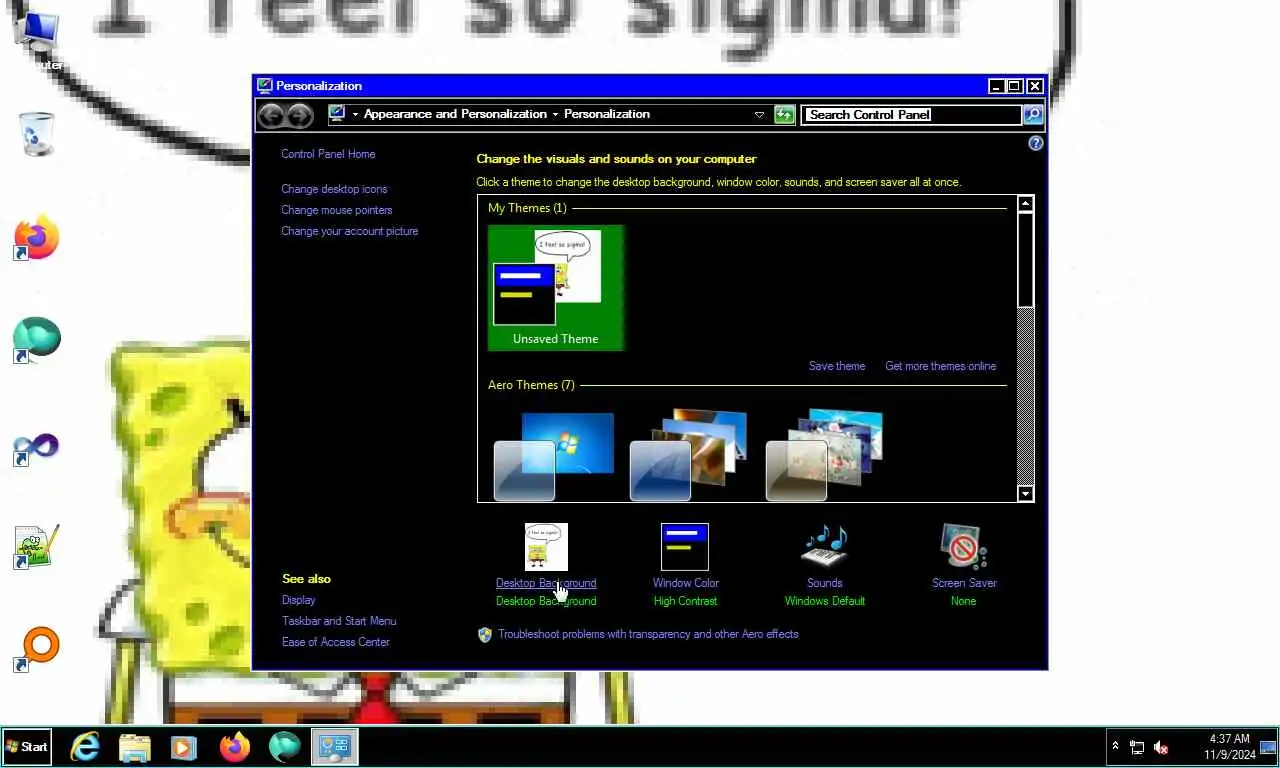Click the Screen Saver text link

pos(964,583)
